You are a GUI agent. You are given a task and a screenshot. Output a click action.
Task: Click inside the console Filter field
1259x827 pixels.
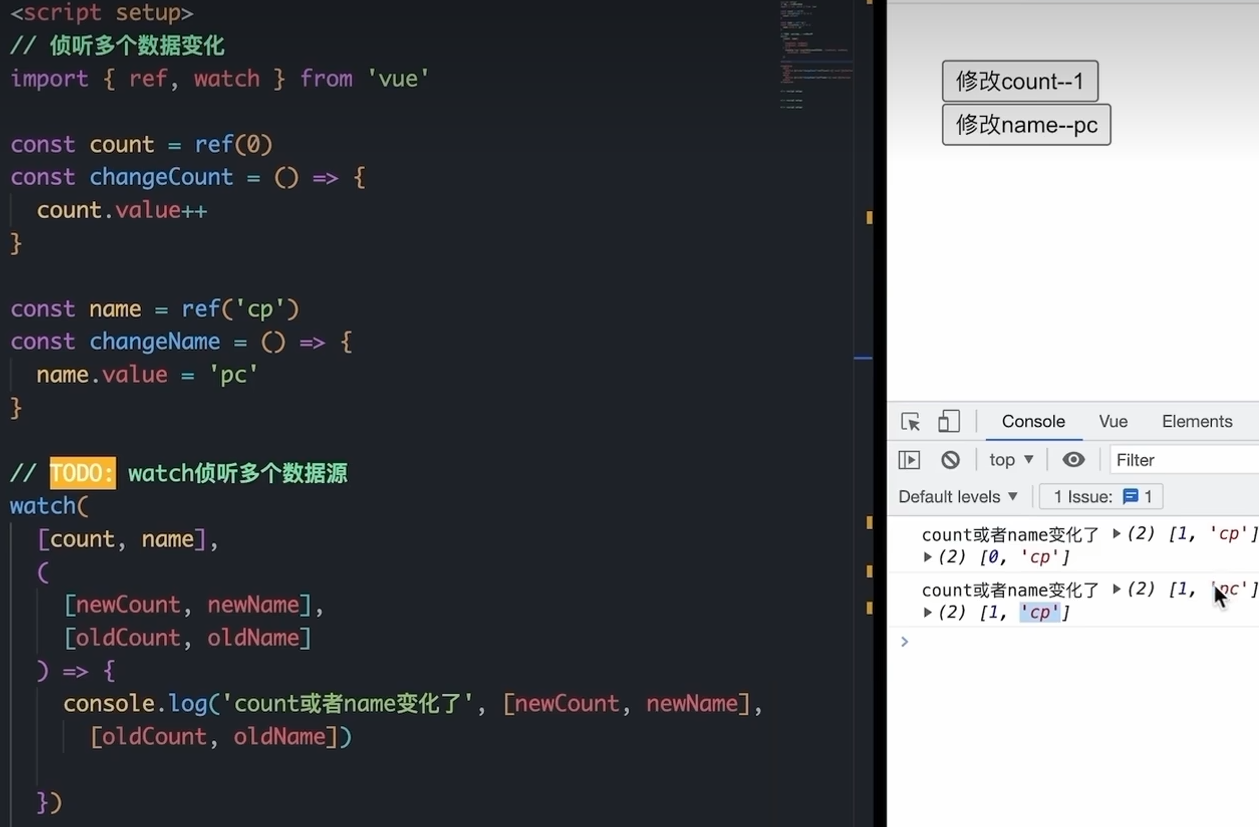pos(1180,459)
